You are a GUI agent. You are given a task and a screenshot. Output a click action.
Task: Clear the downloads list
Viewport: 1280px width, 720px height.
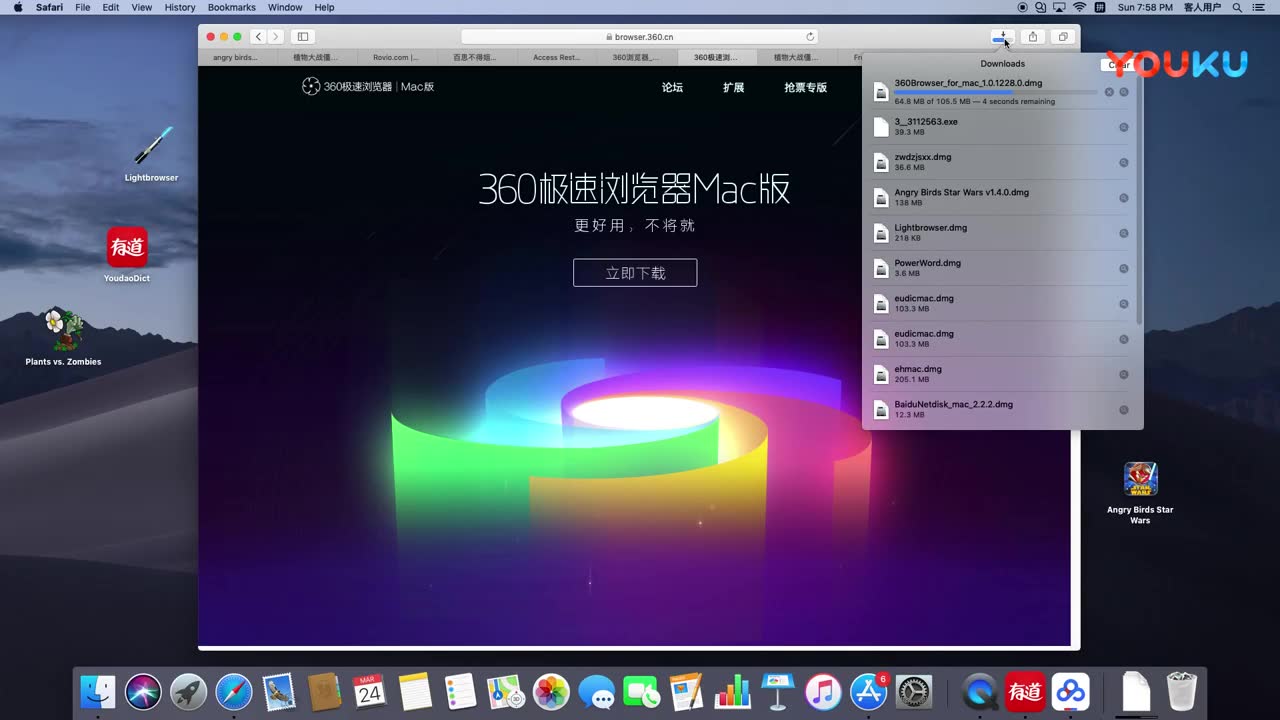1118,64
